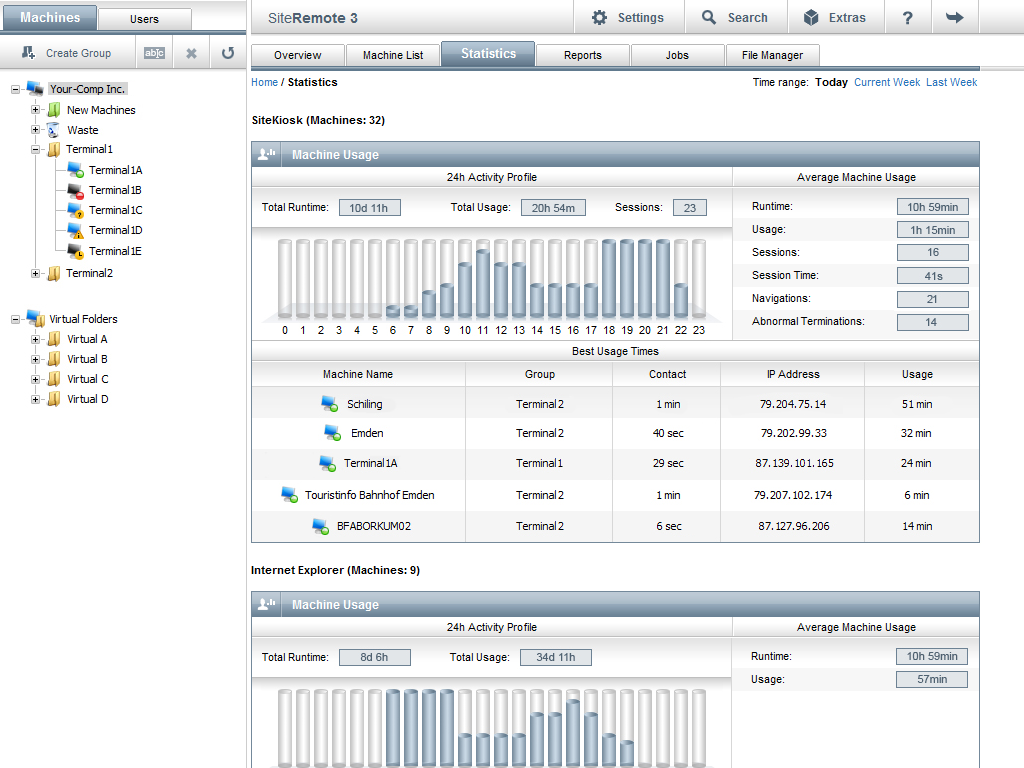Image resolution: width=1024 pixels, height=768 pixels.
Task: Select the Current Week time range
Action: pos(886,82)
